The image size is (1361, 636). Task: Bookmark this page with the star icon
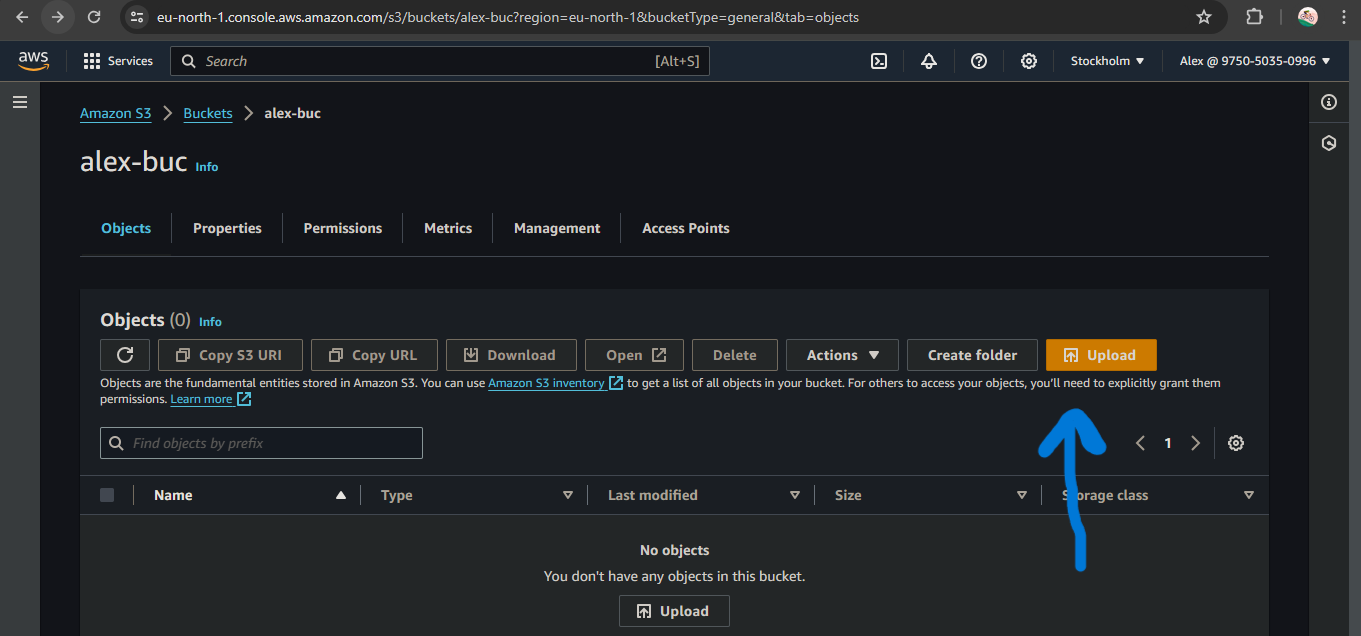pos(1204,17)
